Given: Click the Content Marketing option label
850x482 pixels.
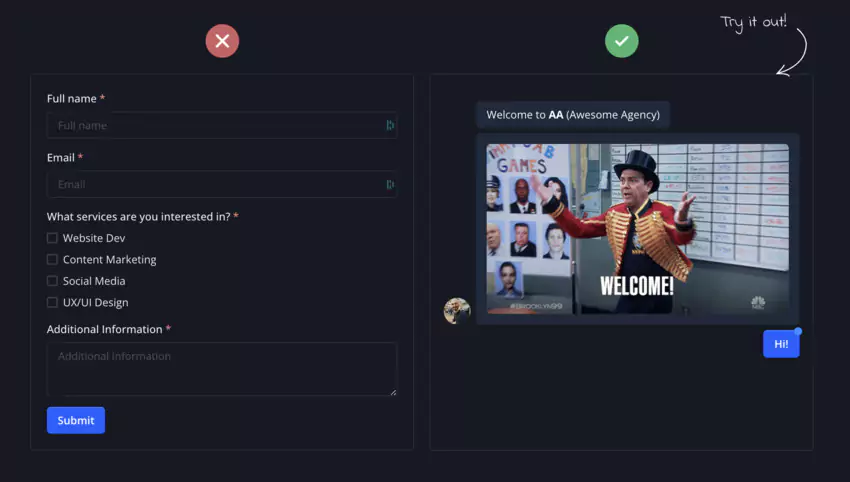Looking at the screenshot, I should point(110,260).
